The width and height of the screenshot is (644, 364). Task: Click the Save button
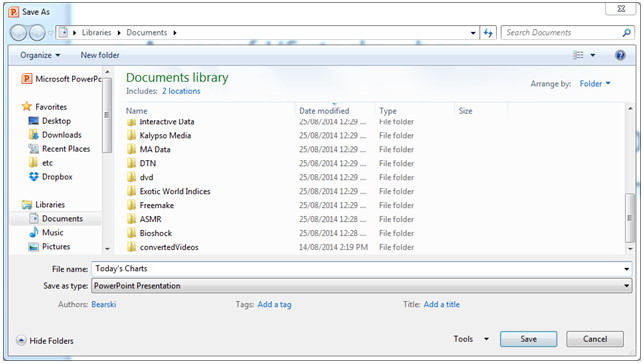coord(529,339)
